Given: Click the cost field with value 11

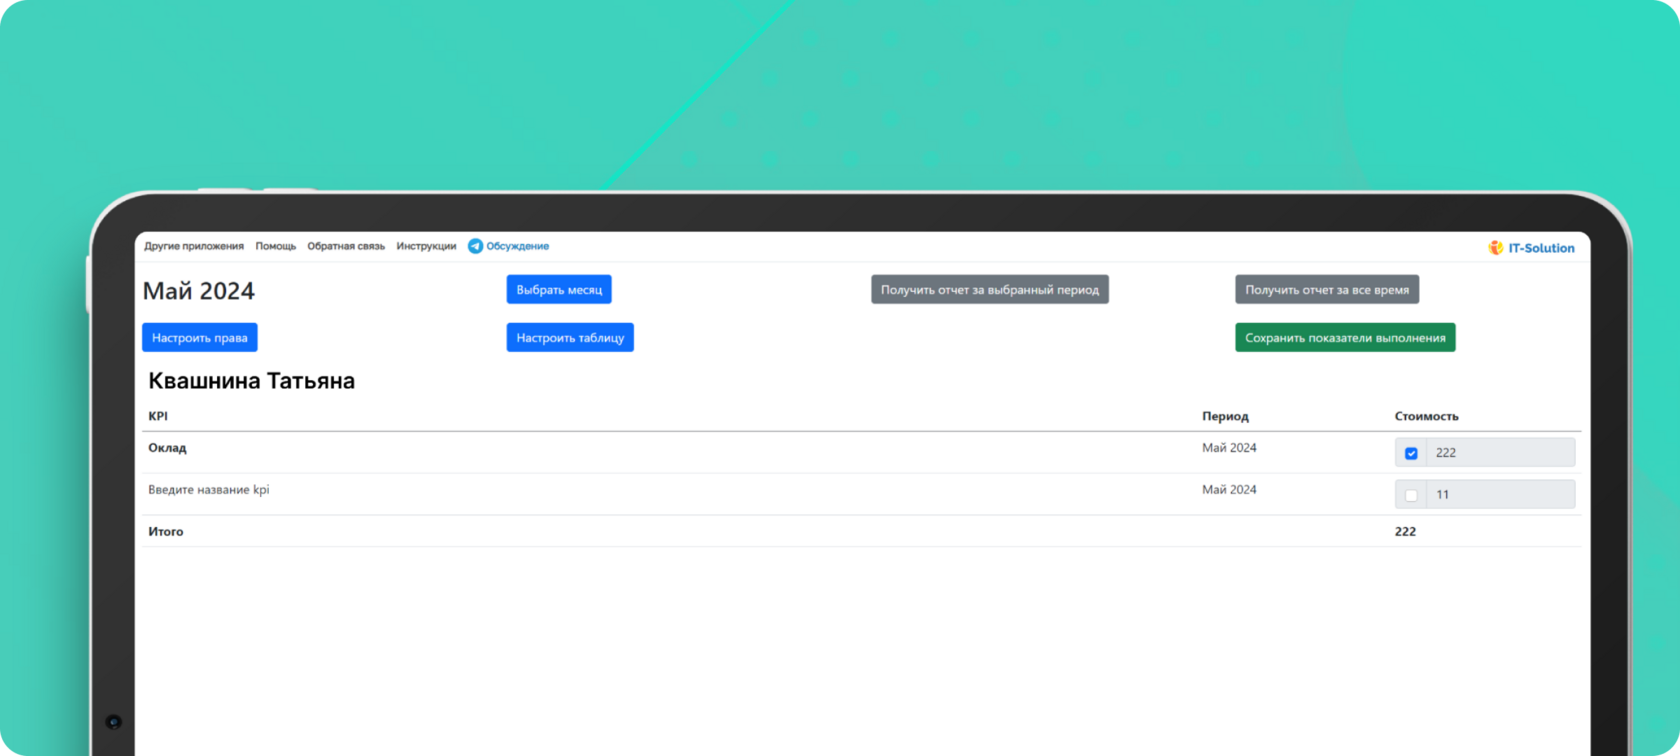Looking at the screenshot, I should [x=1500, y=495].
